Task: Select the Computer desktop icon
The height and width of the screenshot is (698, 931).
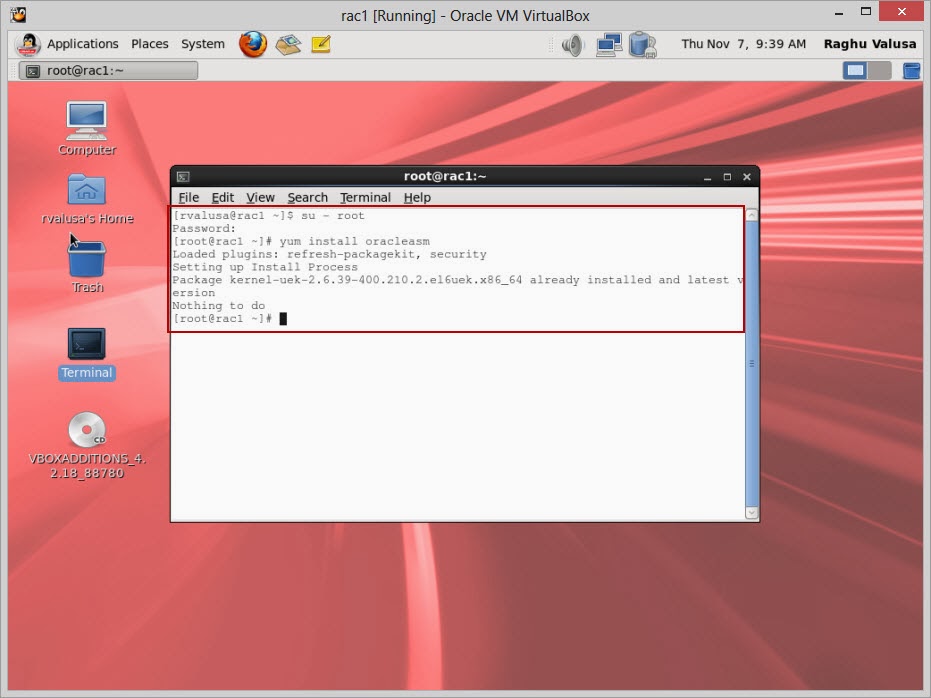Action: coord(87,128)
